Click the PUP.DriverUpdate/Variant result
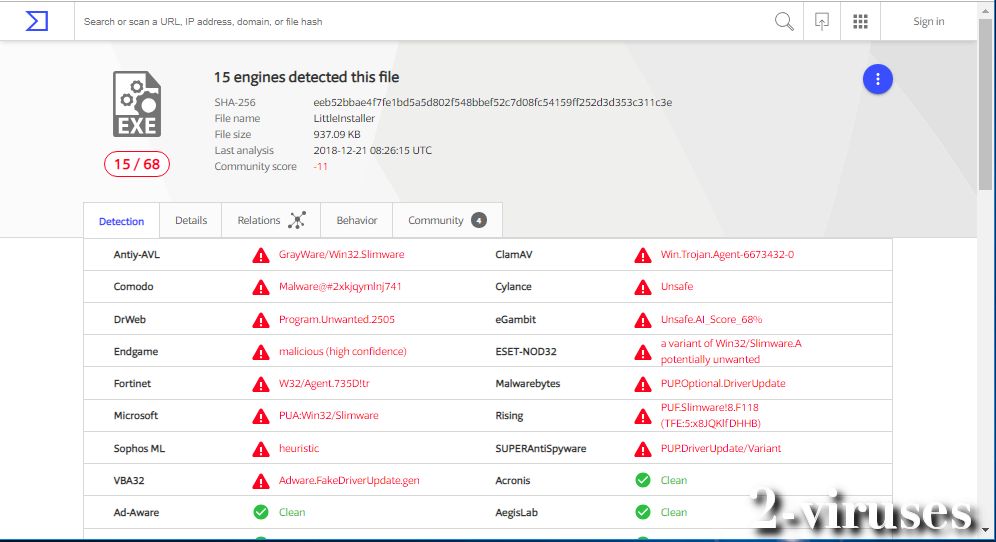The height and width of the screenshot is (542, 996). tap(721, 448)
